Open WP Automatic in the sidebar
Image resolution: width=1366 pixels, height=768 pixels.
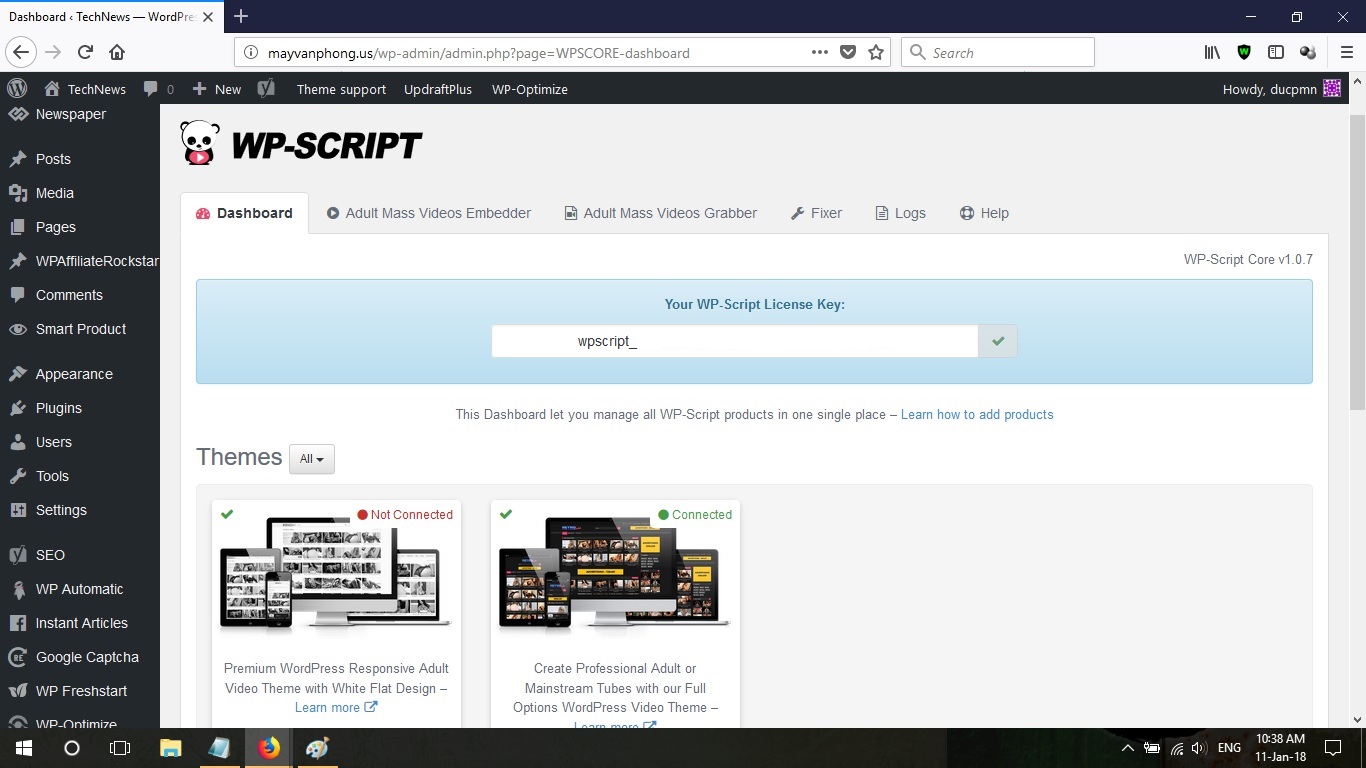[80, 589]
